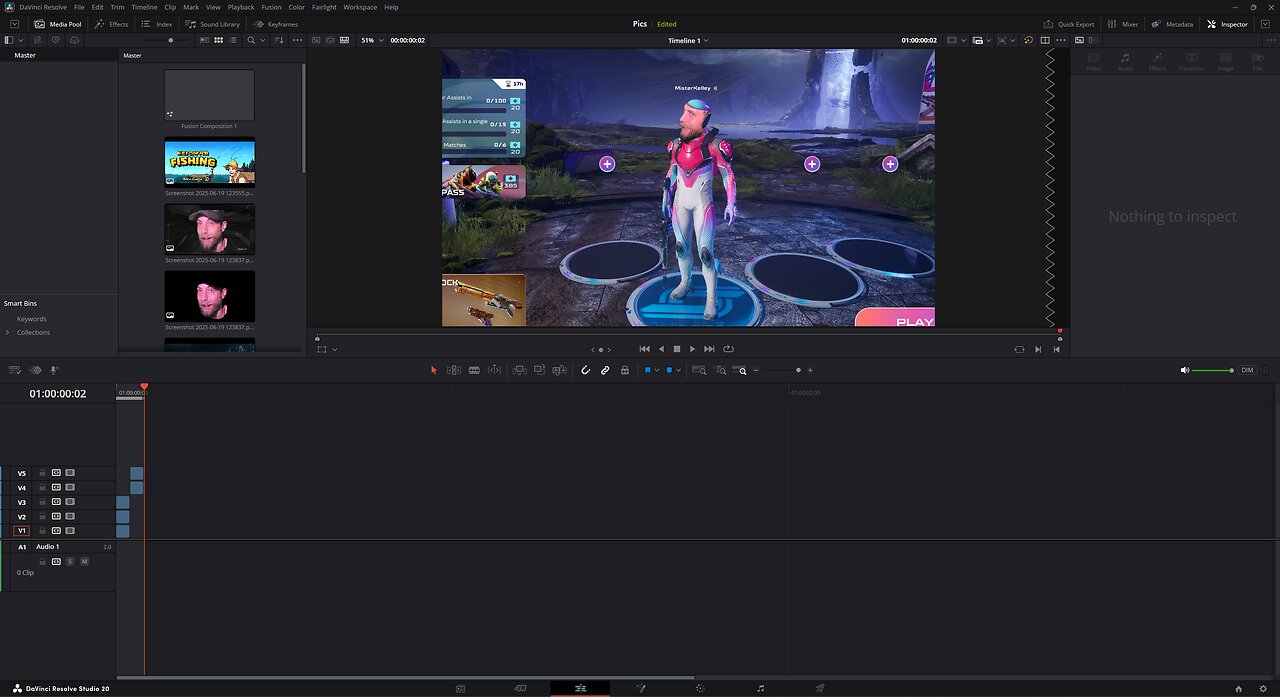Open Timeline 1 name dropdown

click(688, 40)
